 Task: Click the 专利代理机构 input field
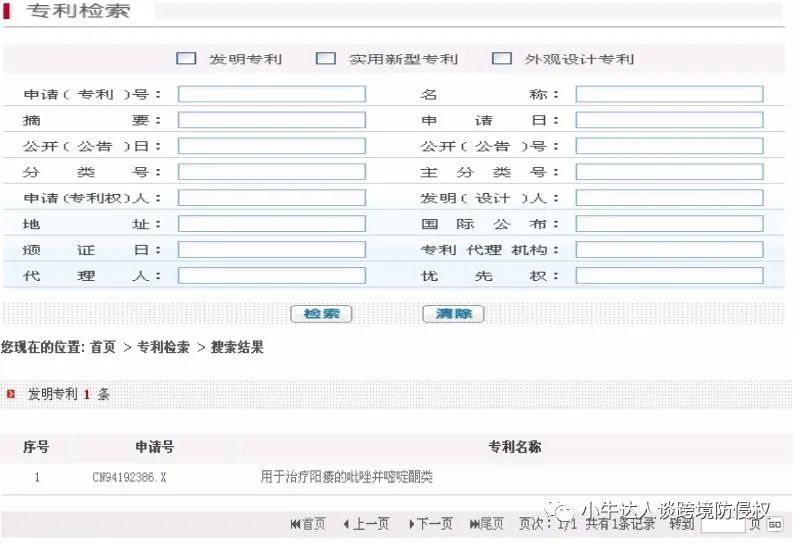click(x=669, y=249)
